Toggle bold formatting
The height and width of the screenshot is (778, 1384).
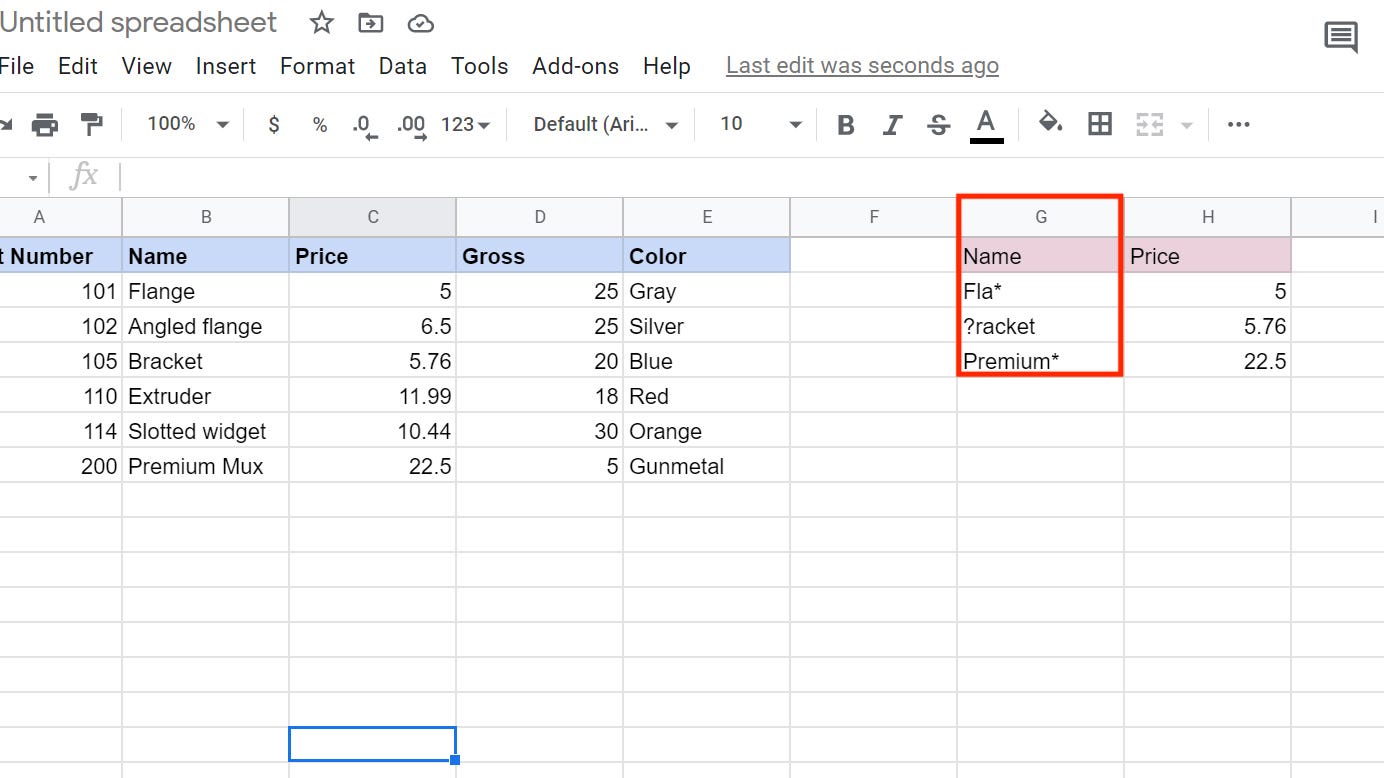[x=846, y=124]
